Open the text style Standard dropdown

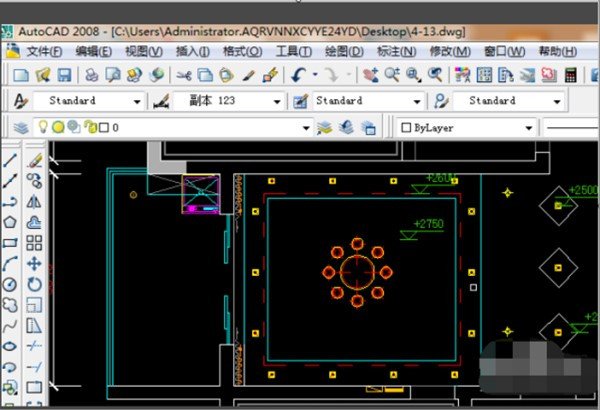tap(137, 101)
